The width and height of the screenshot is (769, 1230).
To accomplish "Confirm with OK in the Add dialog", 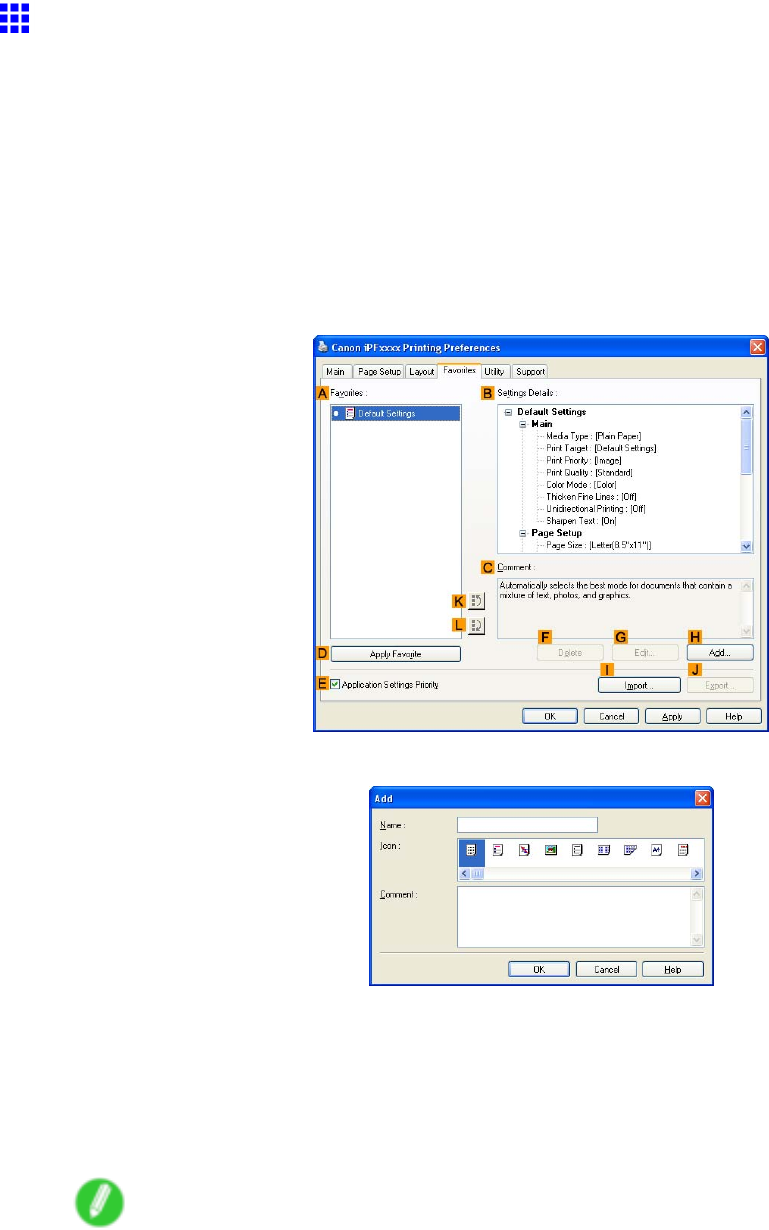I will 539,969.
